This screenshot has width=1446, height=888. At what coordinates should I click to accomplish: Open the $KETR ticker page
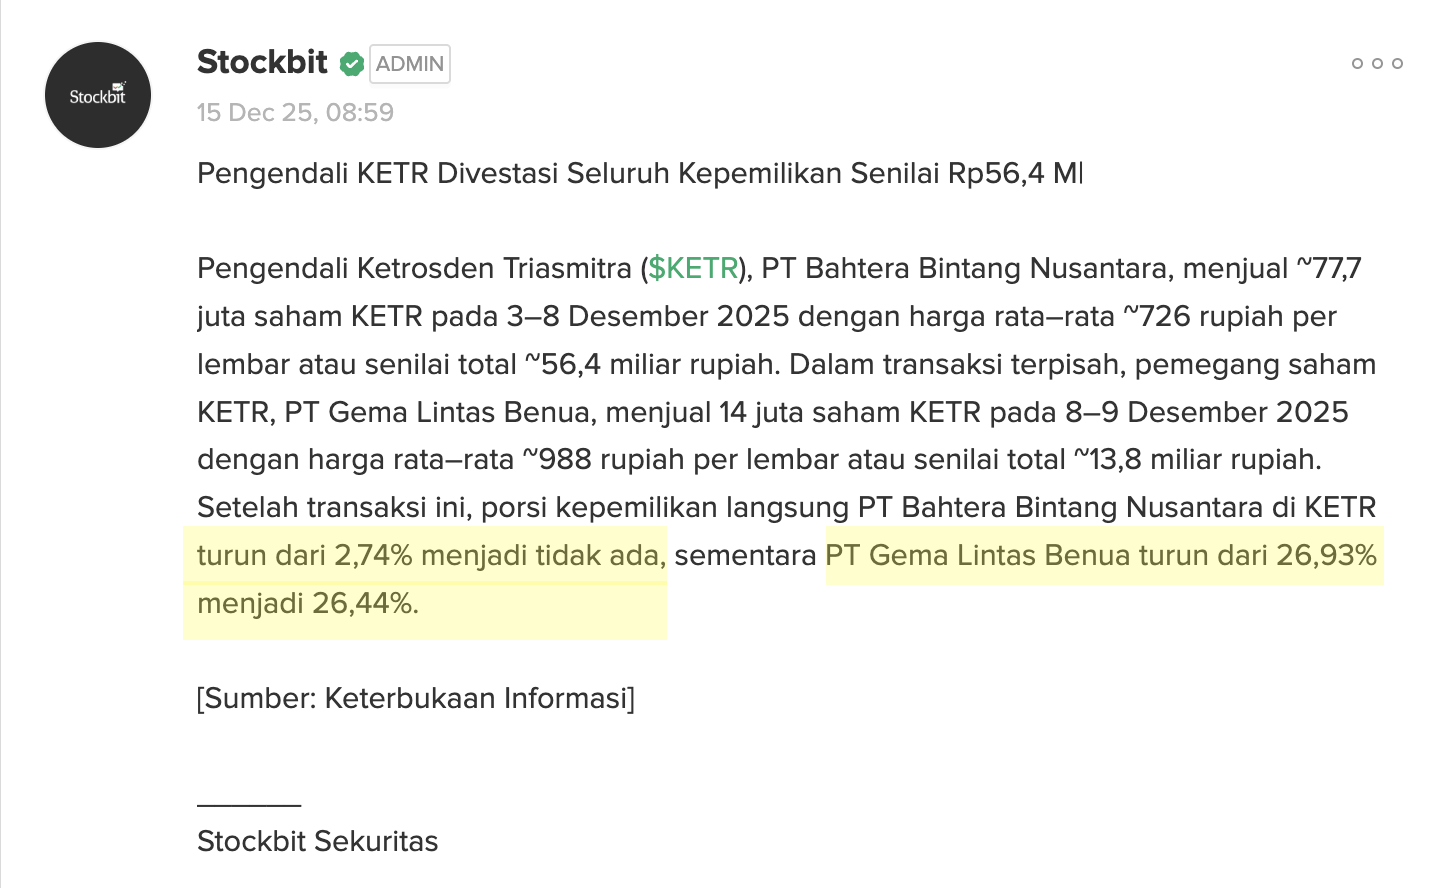coord(692,268)
